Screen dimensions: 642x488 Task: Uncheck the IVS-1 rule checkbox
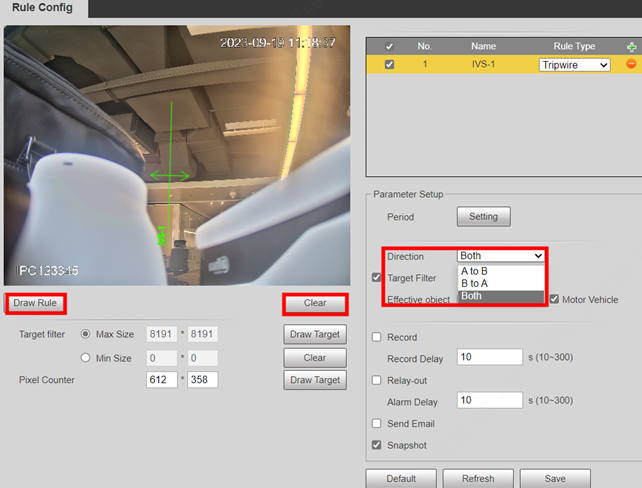[x=389, y=65]
